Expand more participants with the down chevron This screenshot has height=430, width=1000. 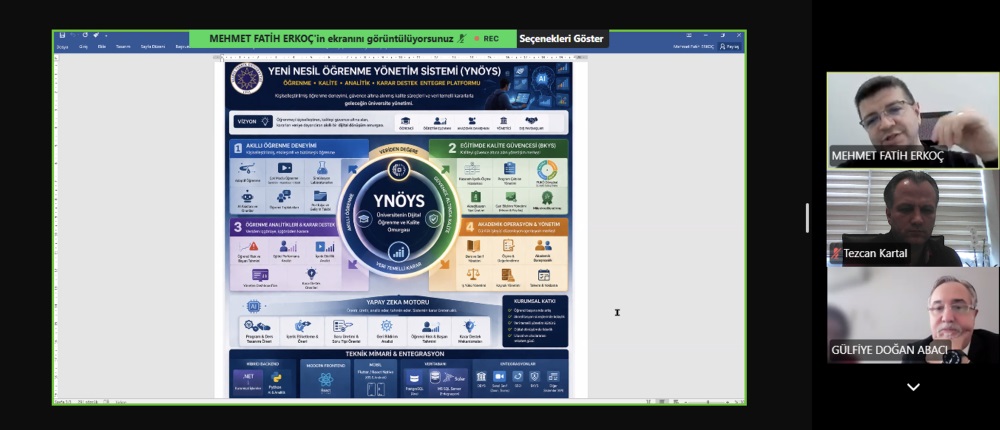point(912,387)
